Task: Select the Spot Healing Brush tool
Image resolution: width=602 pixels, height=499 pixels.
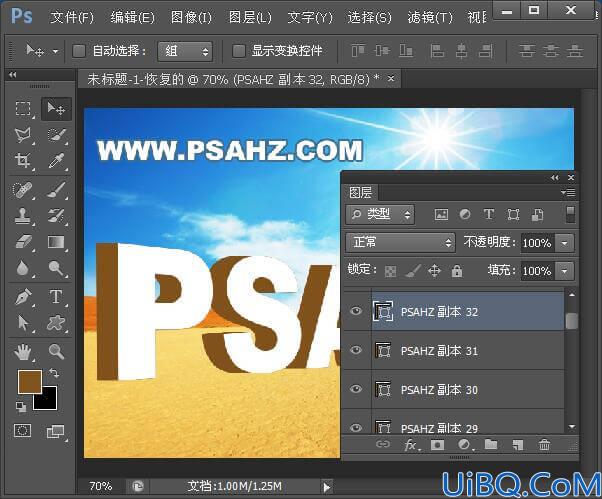Action: tap(23, 190)
